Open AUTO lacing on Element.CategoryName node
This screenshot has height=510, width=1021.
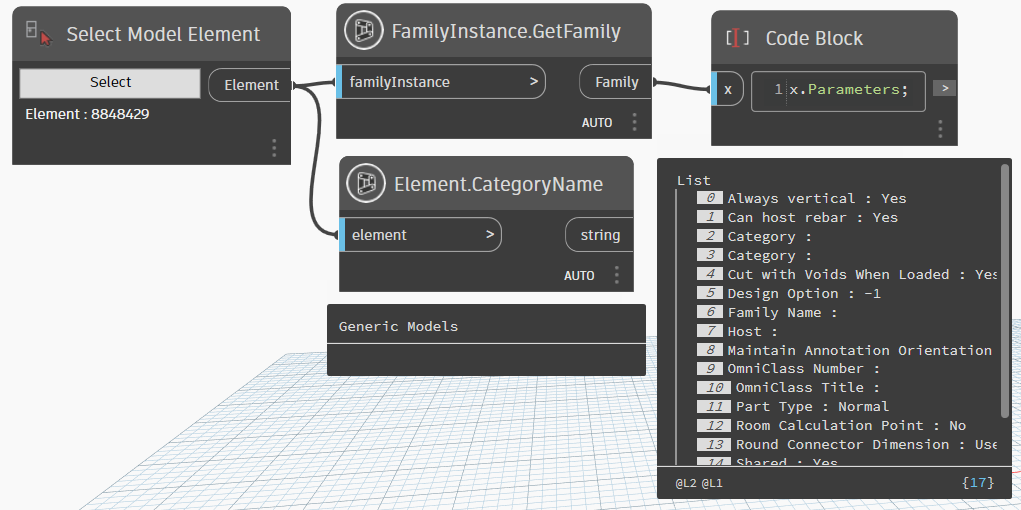click(x=579, y=276)
